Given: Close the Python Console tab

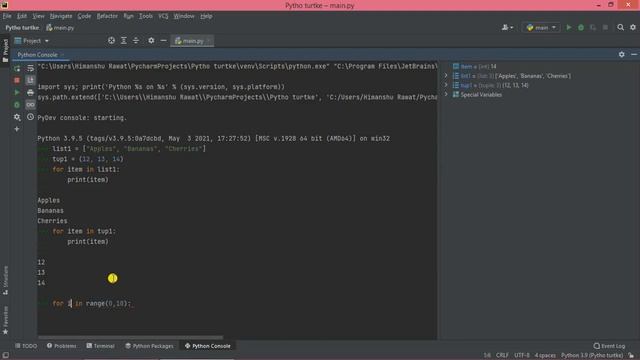Looking at the screenshot, I should tap(62, 55).
